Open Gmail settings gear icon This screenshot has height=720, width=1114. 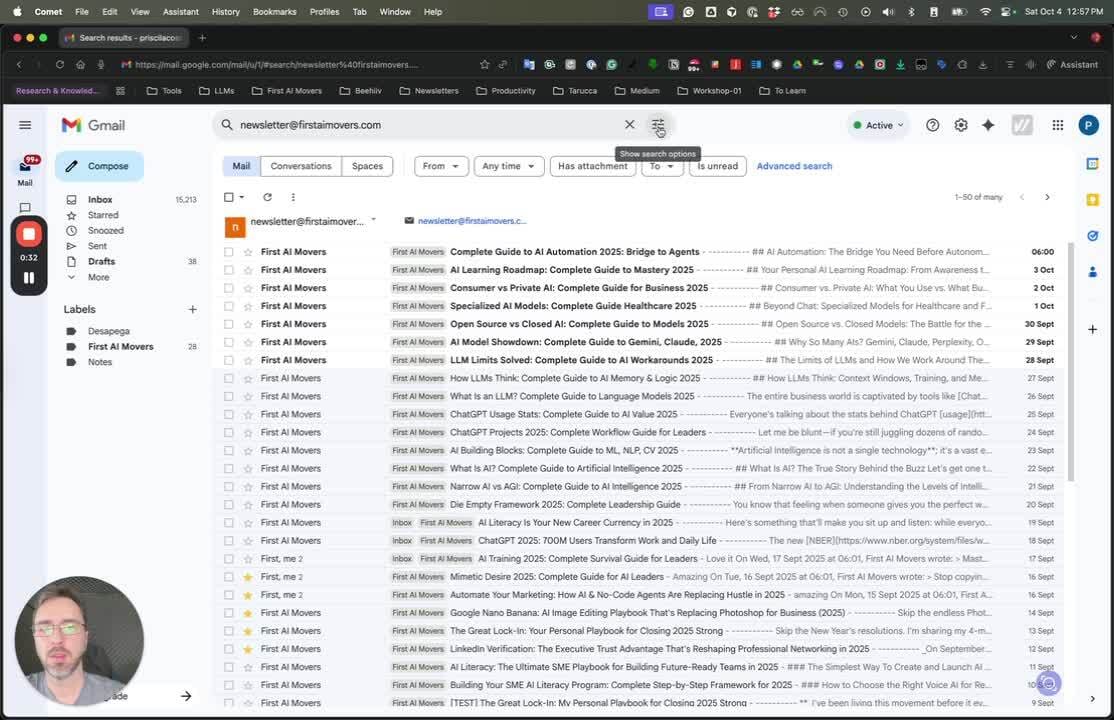960,125
